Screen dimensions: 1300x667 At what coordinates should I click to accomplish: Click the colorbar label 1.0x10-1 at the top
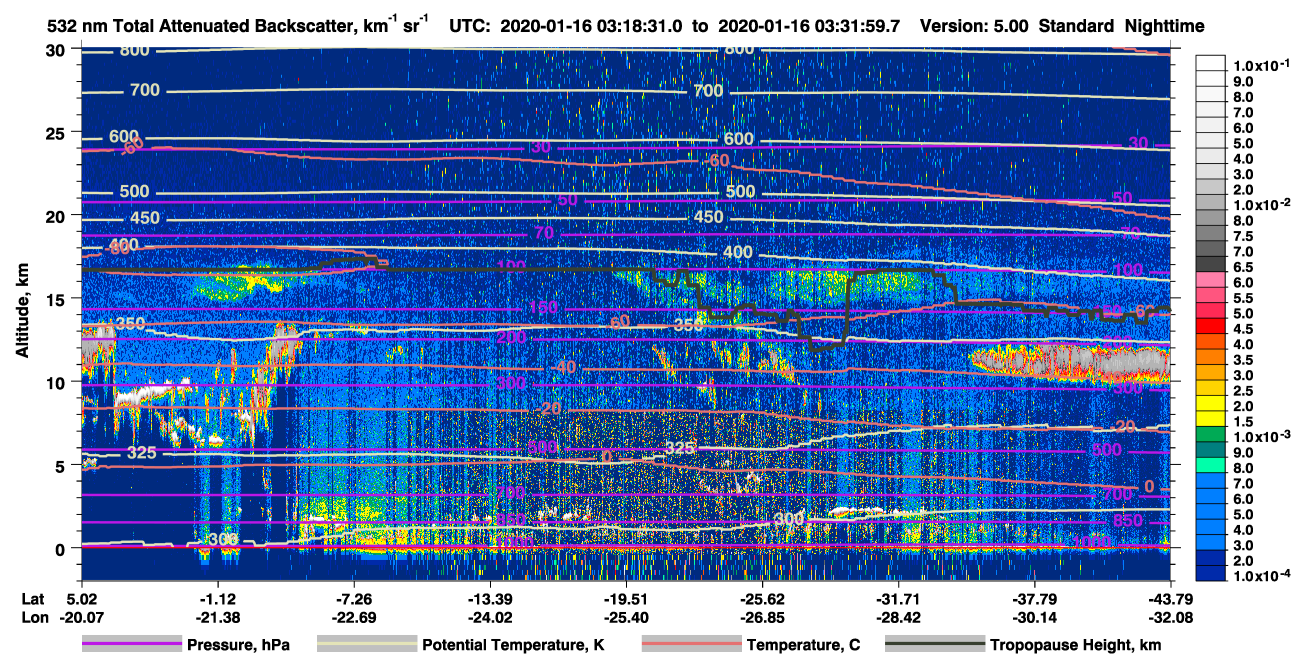pyautogui.click(x=1263, y=65)
